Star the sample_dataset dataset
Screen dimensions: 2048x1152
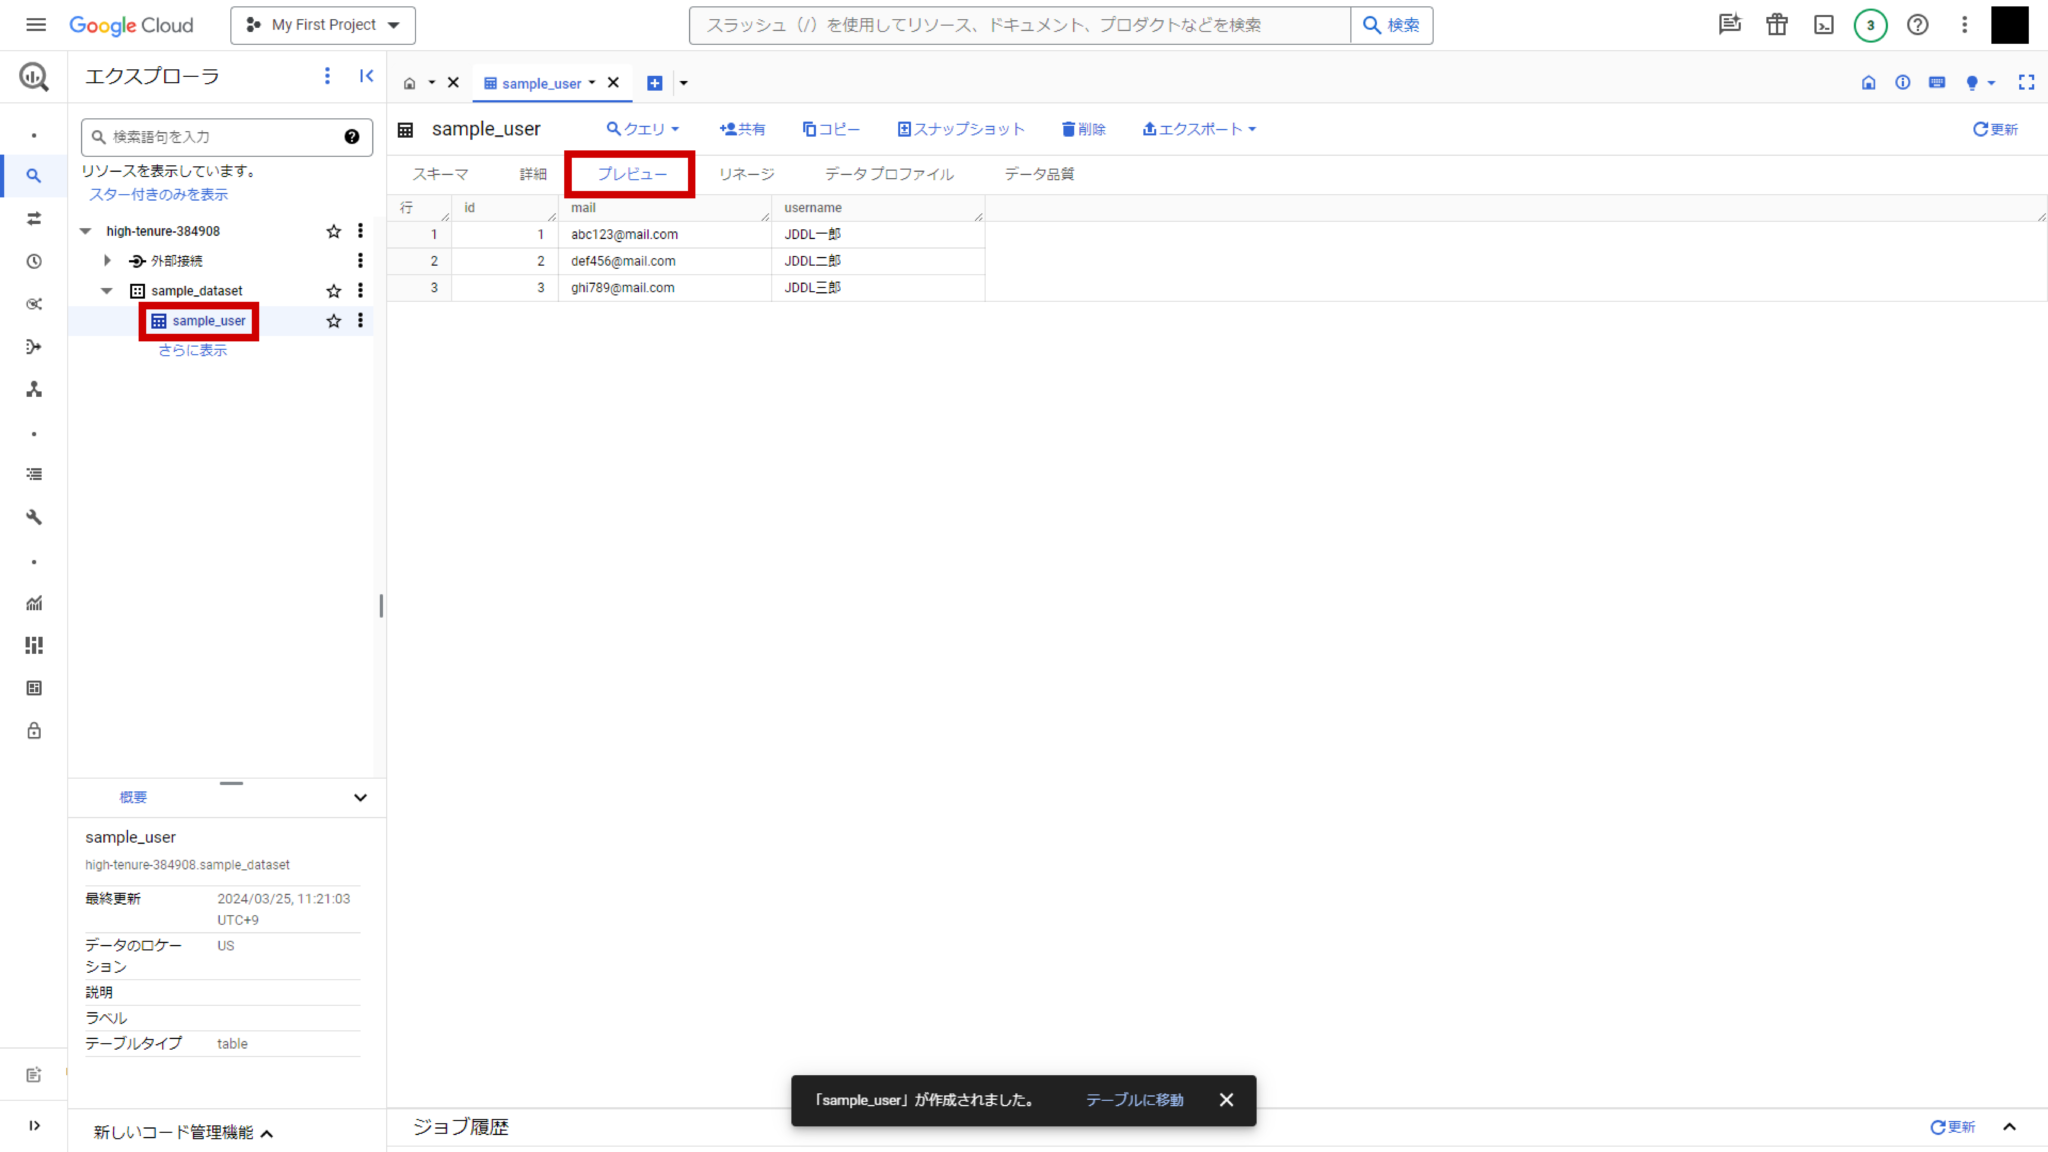(334, 291)
